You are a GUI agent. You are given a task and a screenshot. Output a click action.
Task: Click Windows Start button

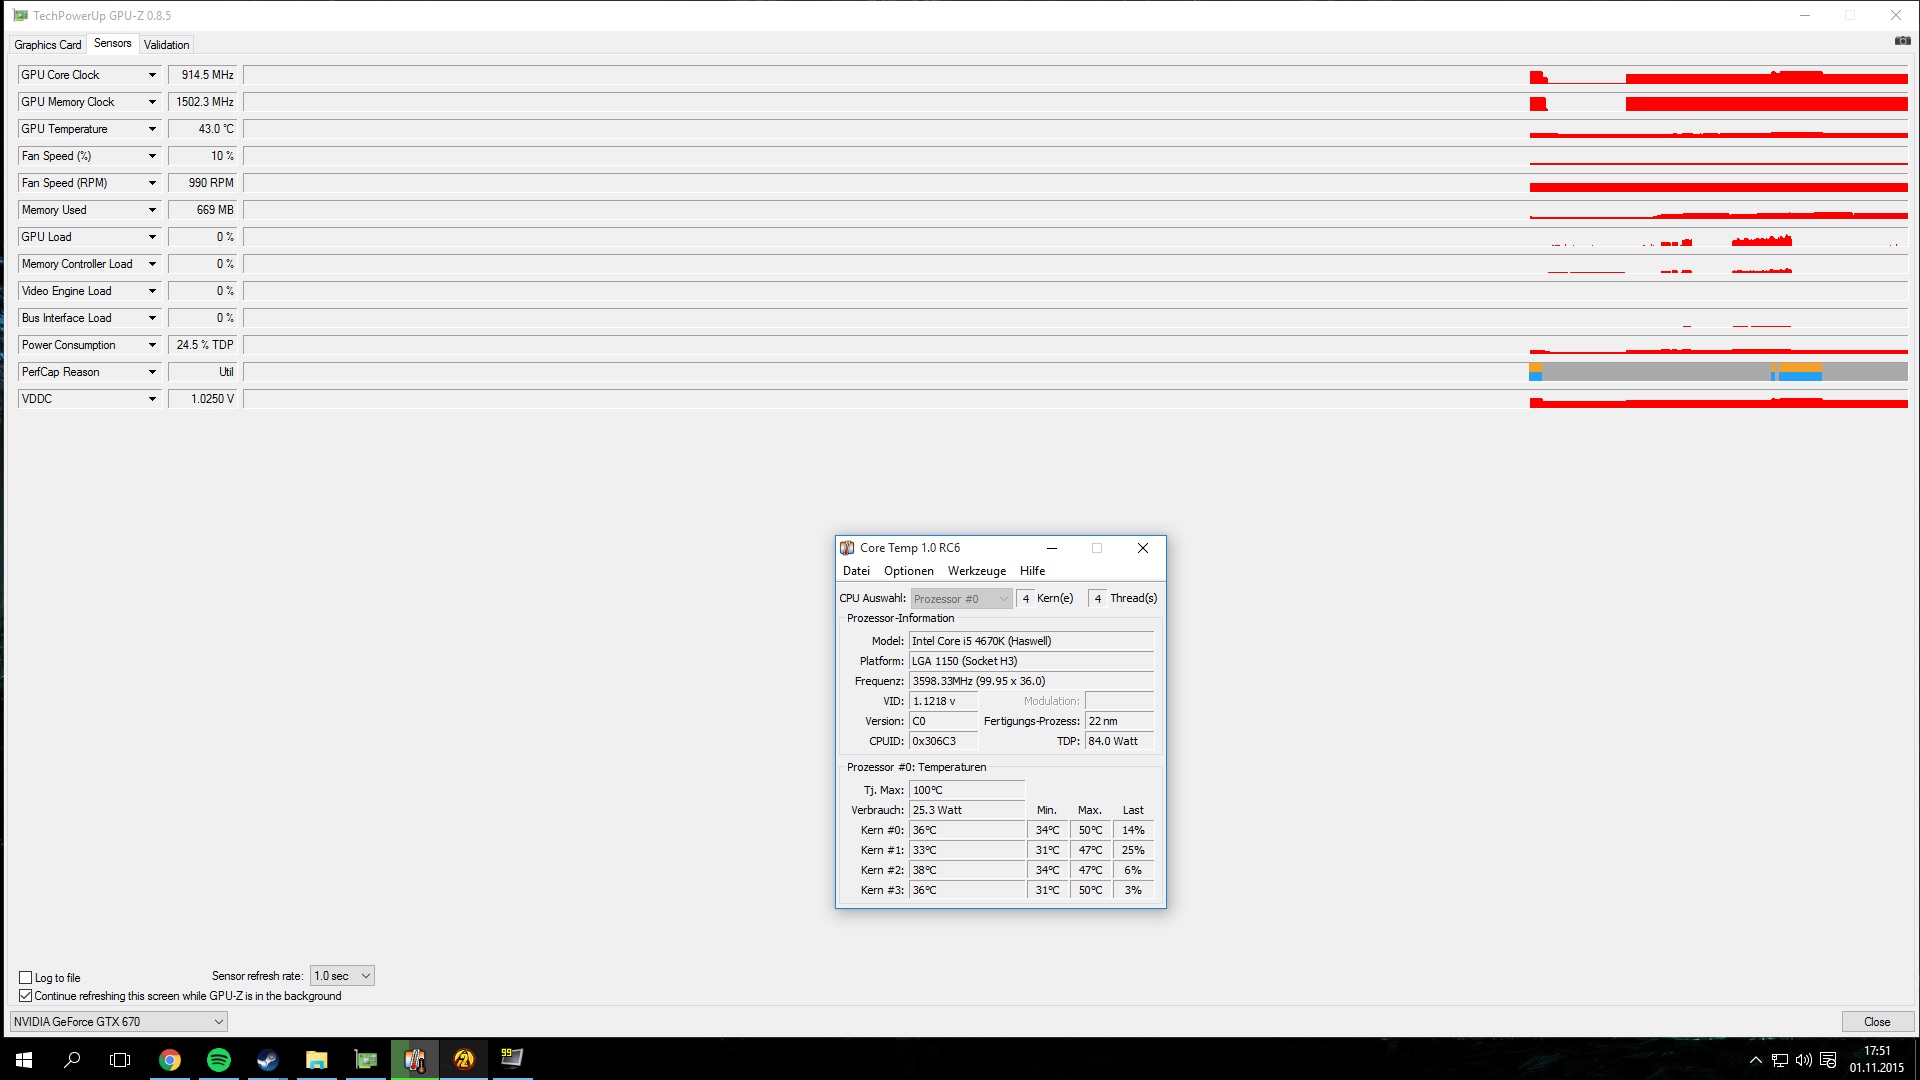click(x=24, y=1060)
